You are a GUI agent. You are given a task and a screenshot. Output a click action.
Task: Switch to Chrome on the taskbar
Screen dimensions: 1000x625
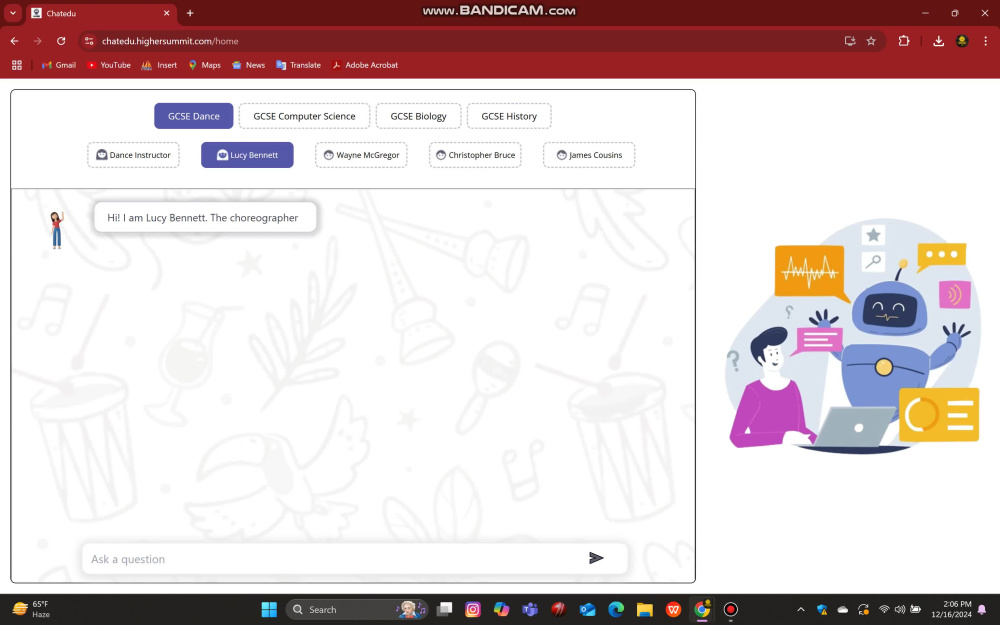pos(702,610)
